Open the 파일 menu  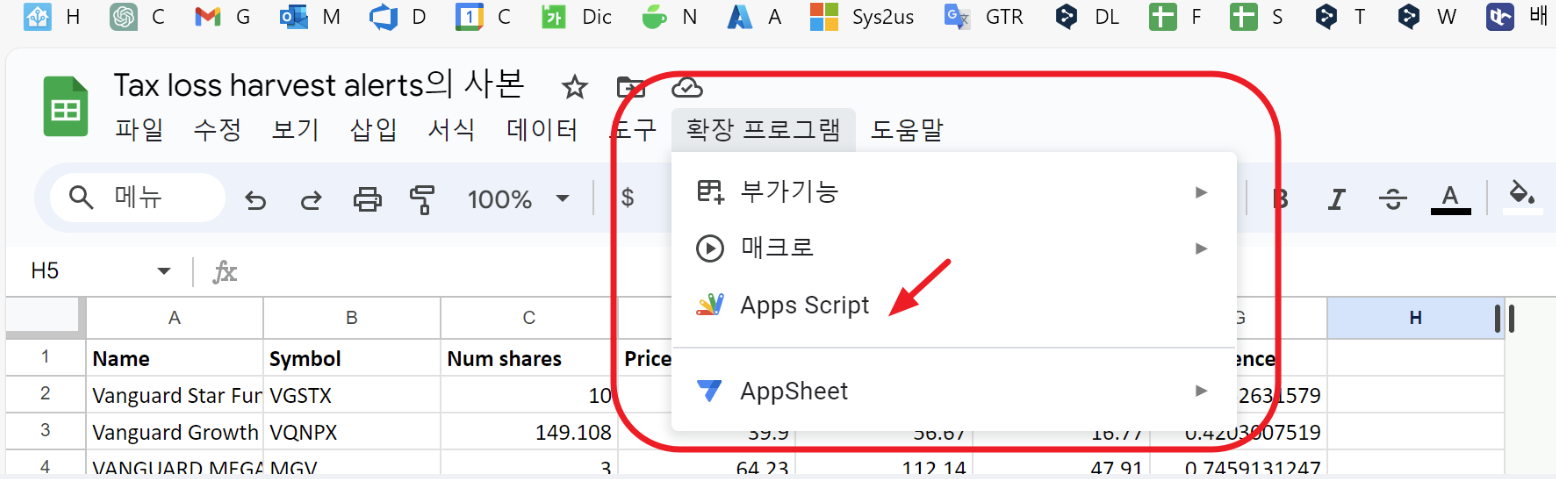pyautogui.click(x=139, y=130)
